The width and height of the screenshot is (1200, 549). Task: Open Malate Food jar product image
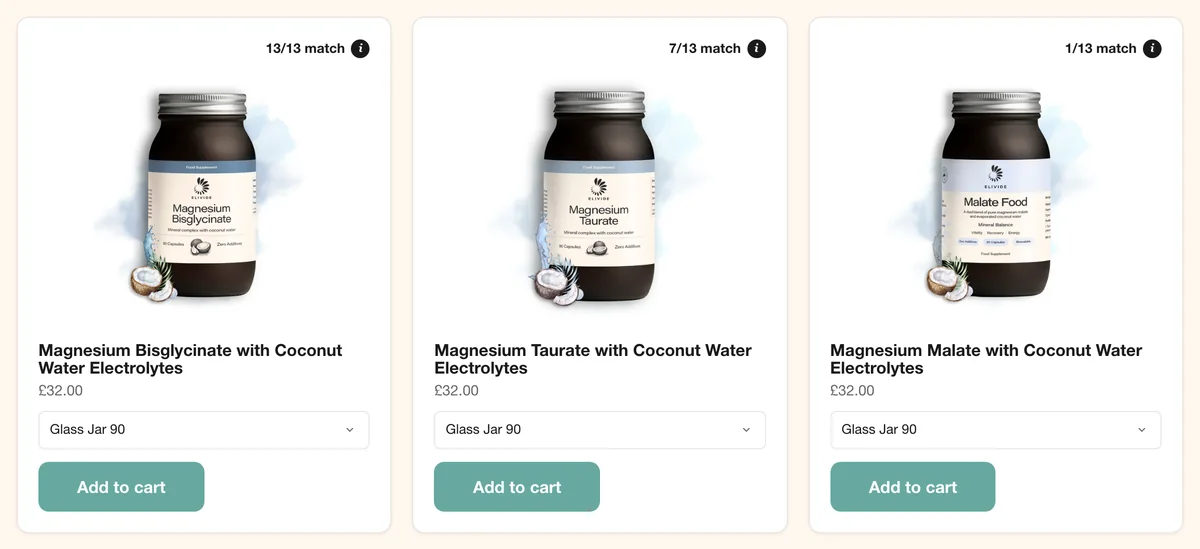point(992,195)
